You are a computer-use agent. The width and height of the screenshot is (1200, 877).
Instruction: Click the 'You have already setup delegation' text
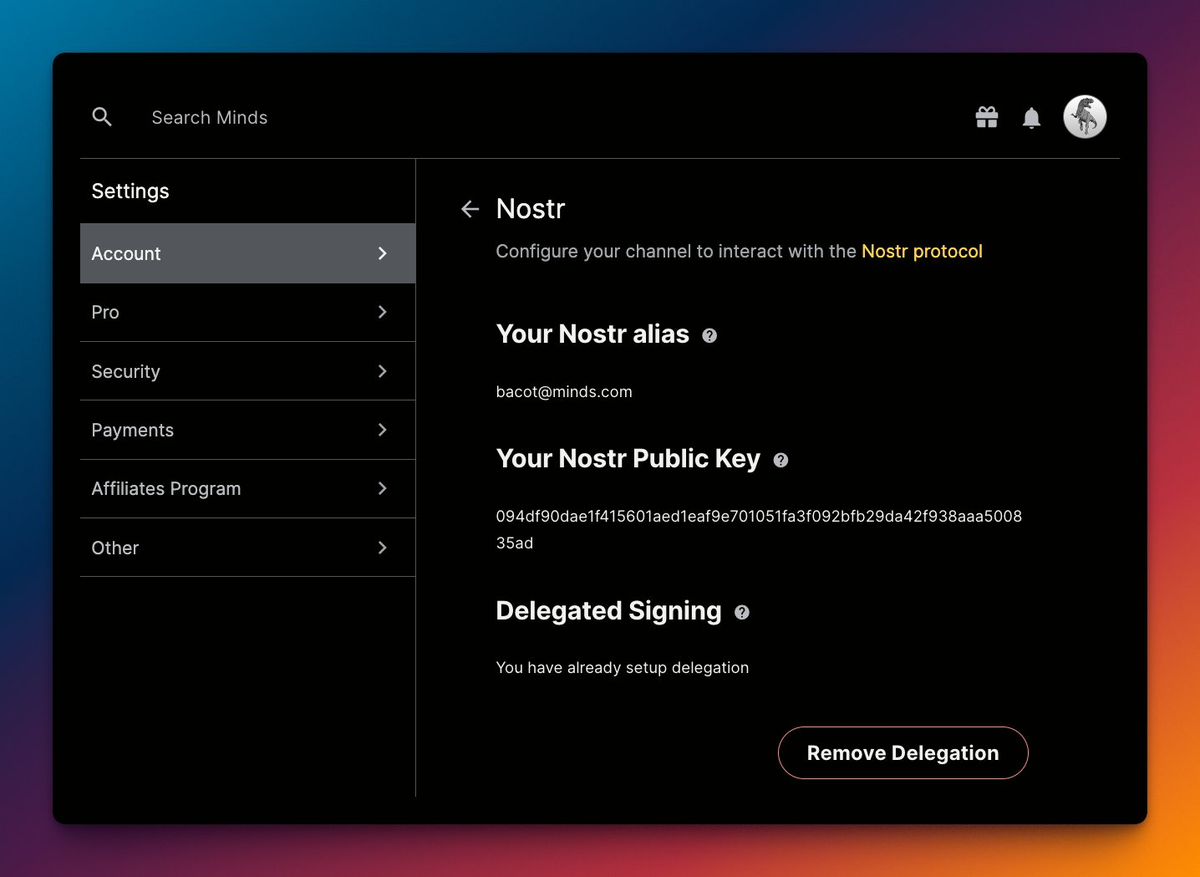pyautogui.click(x=622, y=667)
